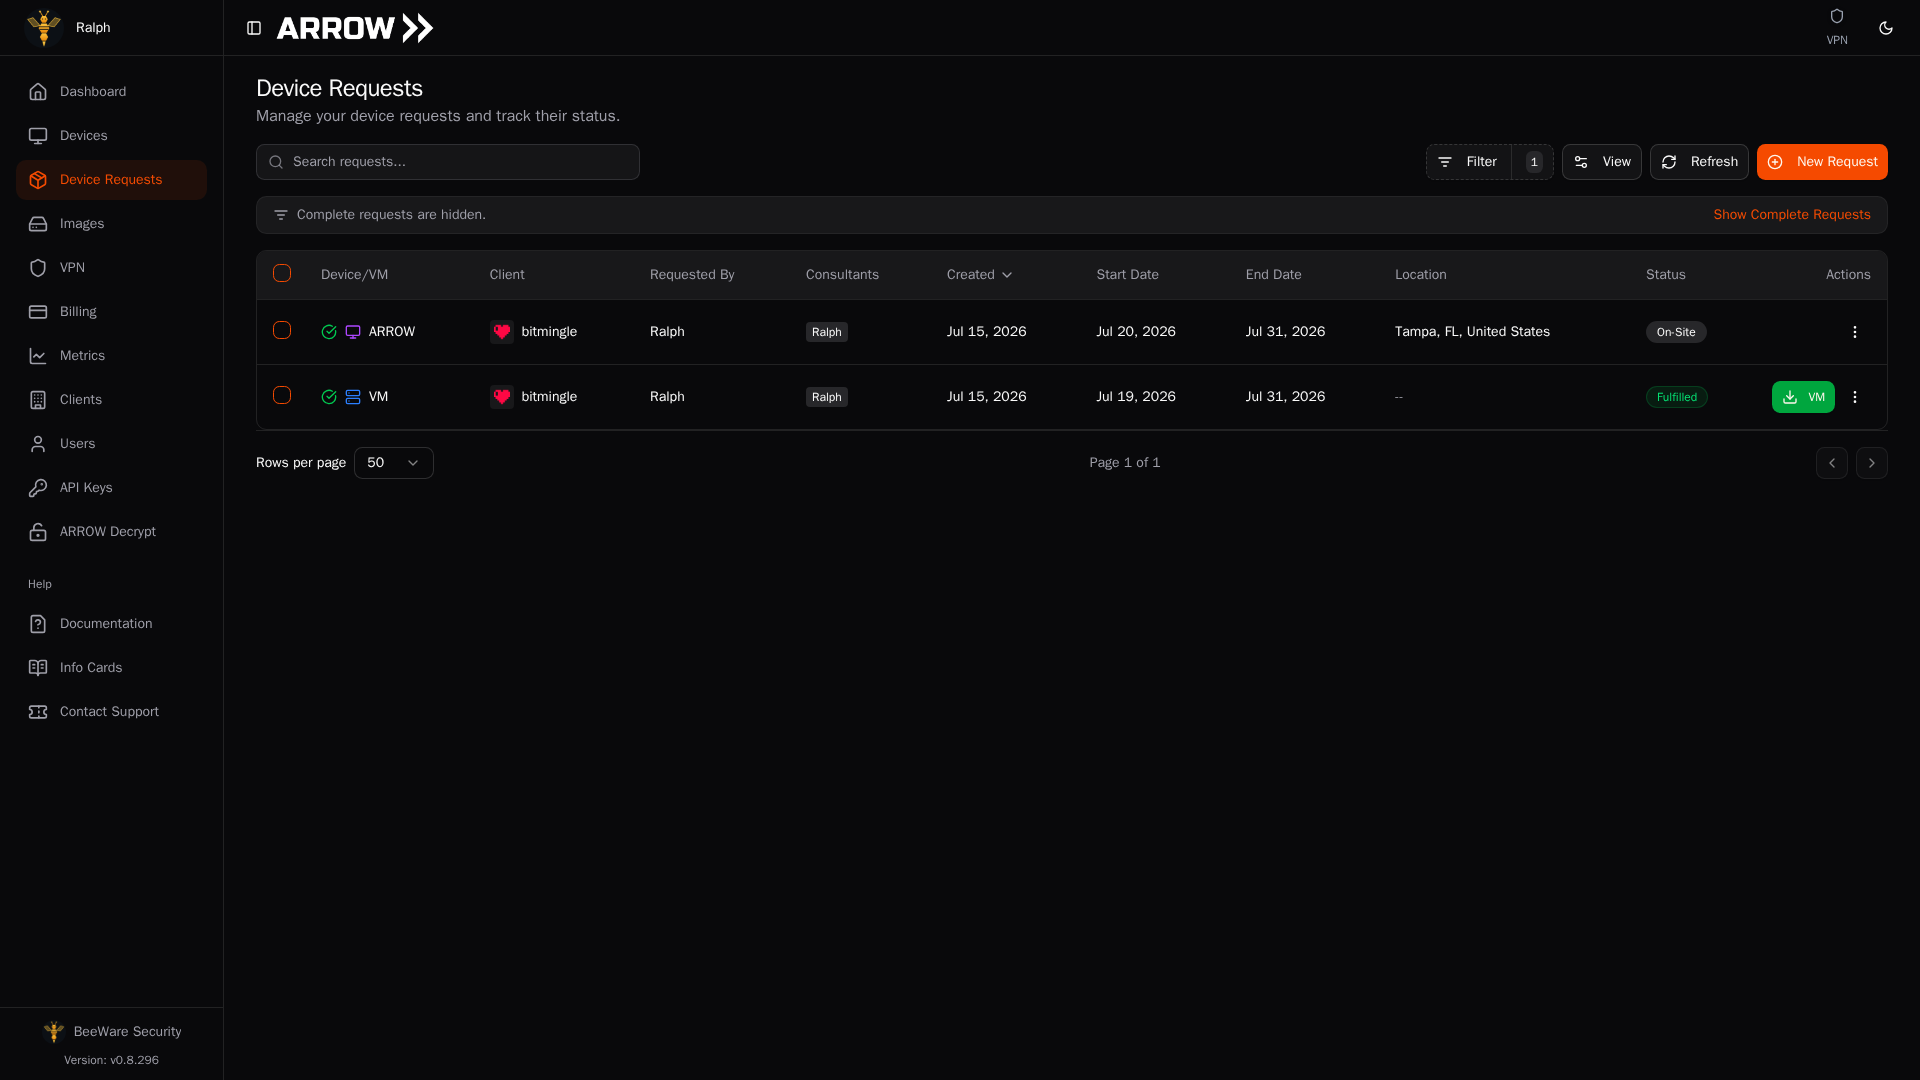Viewport: 1920px width, 1080px height.
Task: Click Ralph consultant tag in ARROW row
Action: 827,332
